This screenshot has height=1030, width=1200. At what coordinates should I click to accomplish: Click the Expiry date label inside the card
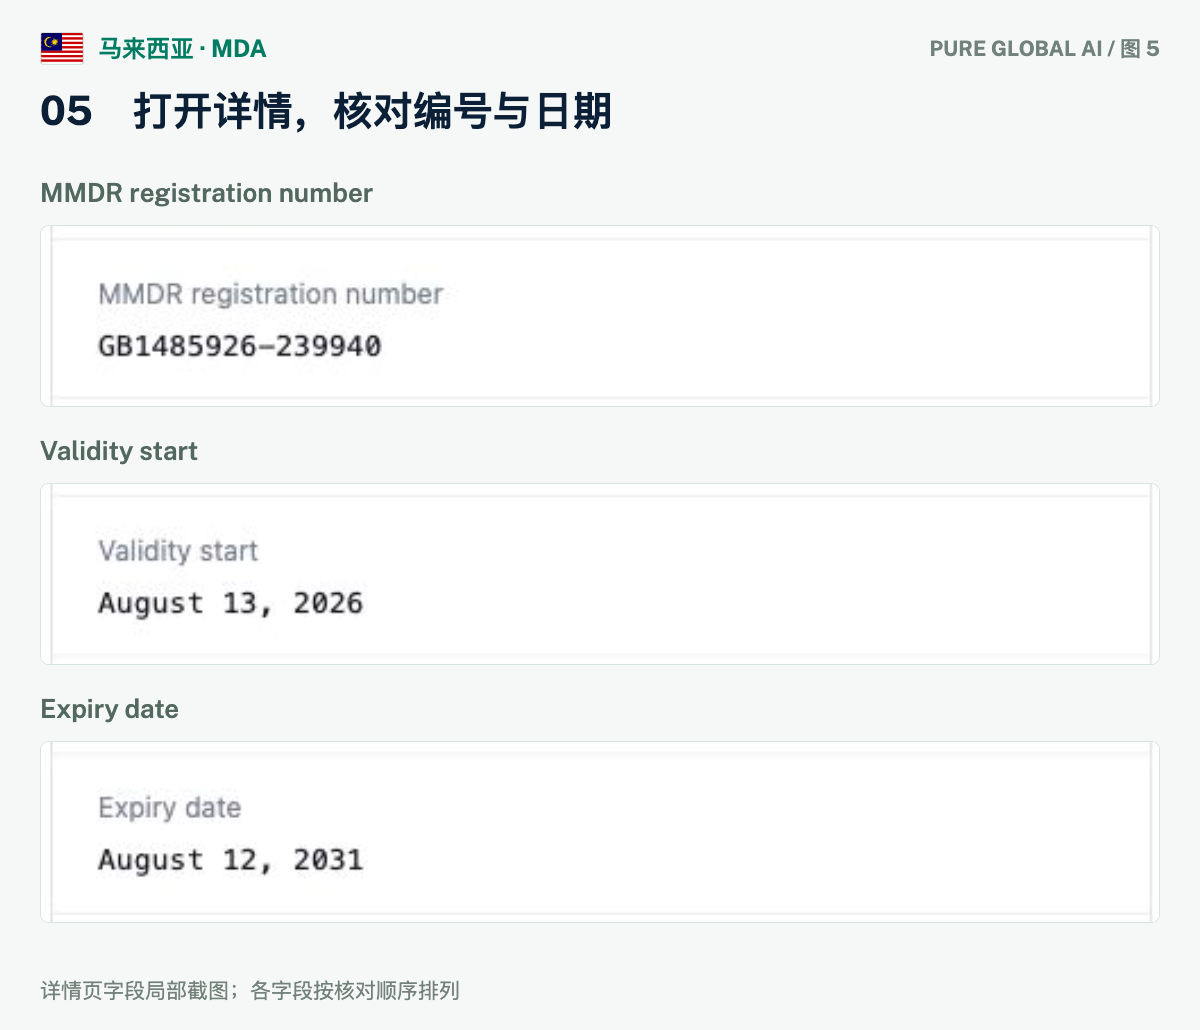169,808
